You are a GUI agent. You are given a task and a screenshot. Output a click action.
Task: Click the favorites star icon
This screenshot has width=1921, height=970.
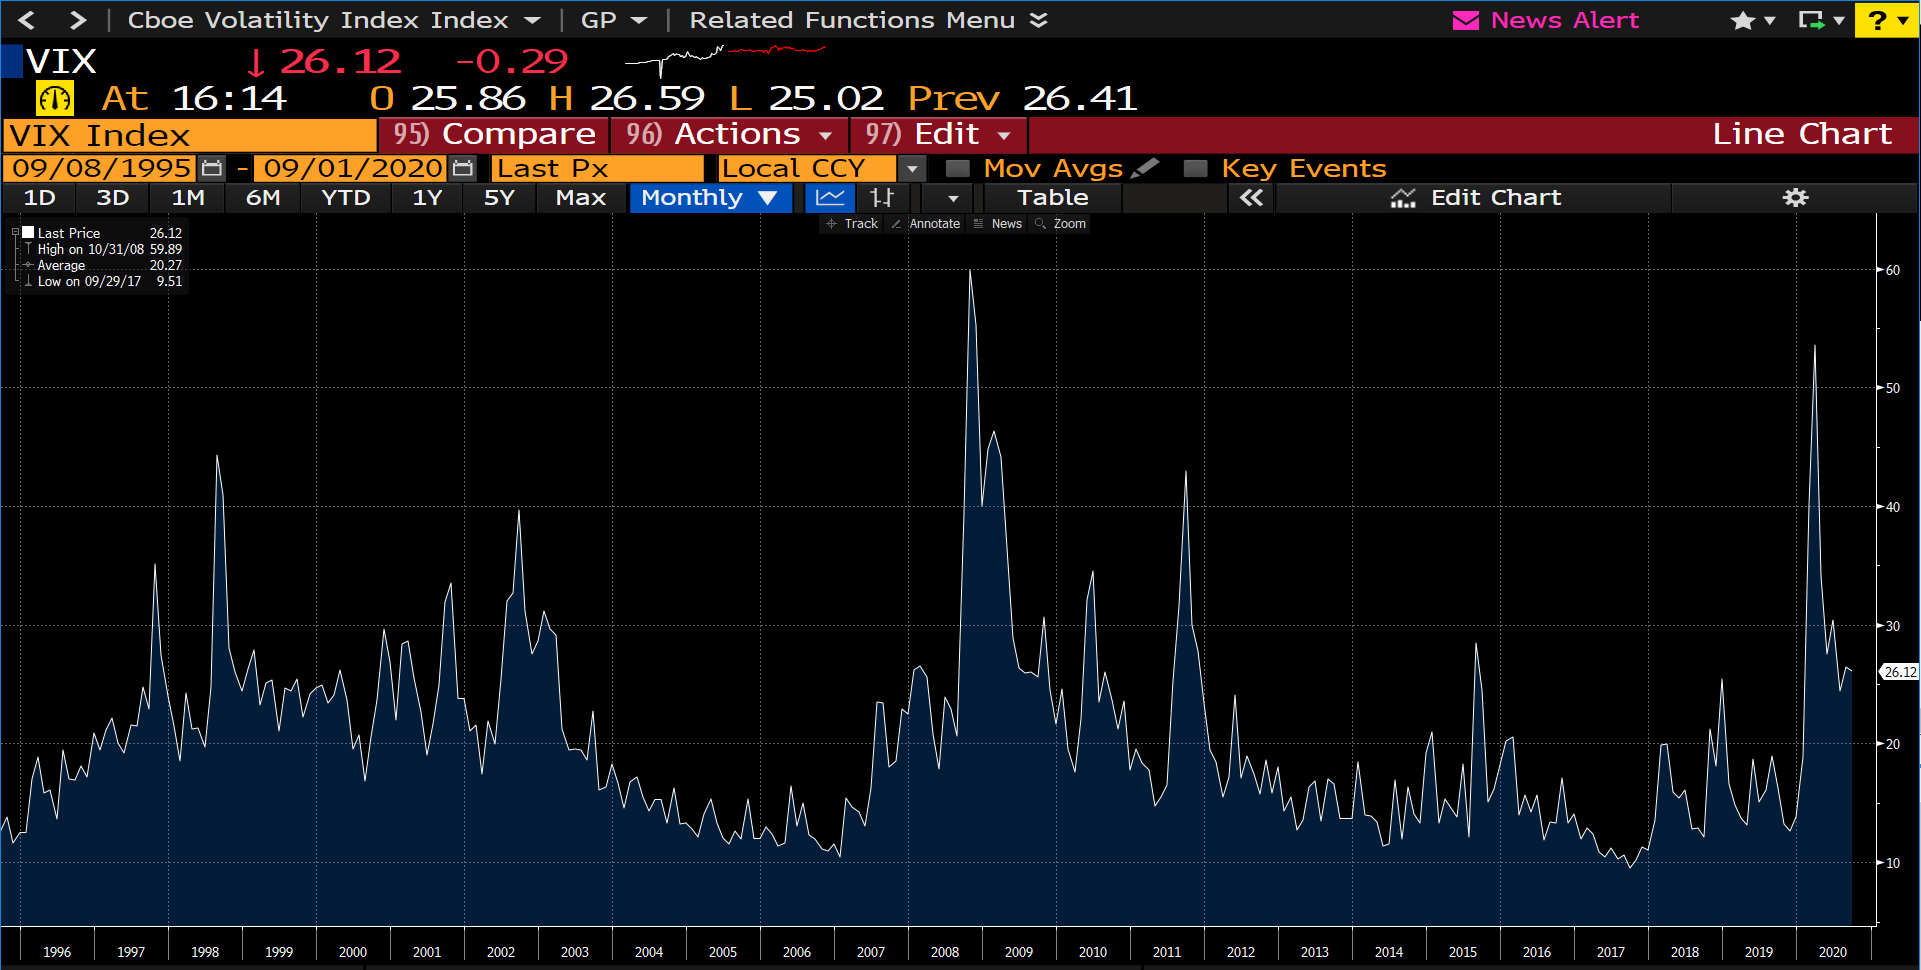click(1742, 20)
